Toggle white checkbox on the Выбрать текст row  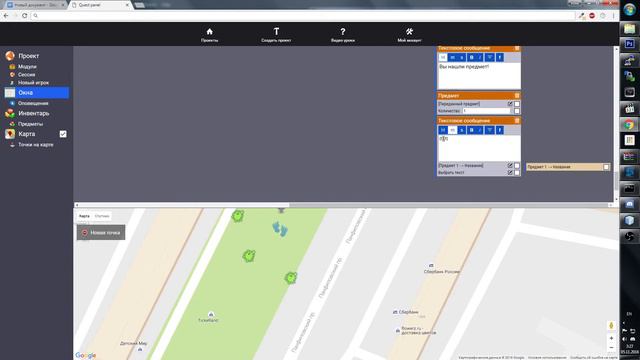[x=517, y=173]
